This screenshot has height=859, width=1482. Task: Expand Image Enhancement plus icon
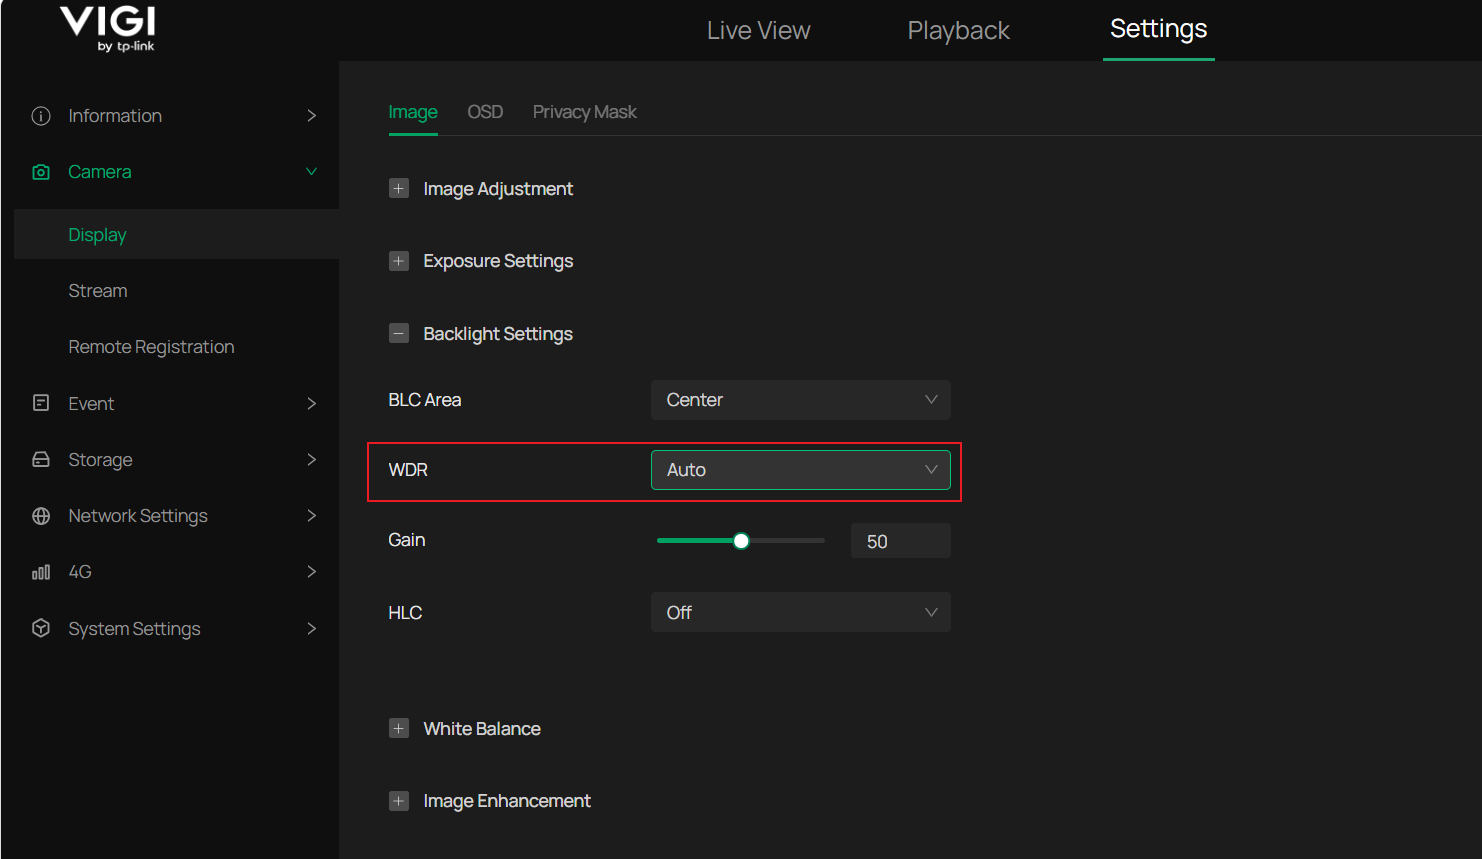(399, 801)
